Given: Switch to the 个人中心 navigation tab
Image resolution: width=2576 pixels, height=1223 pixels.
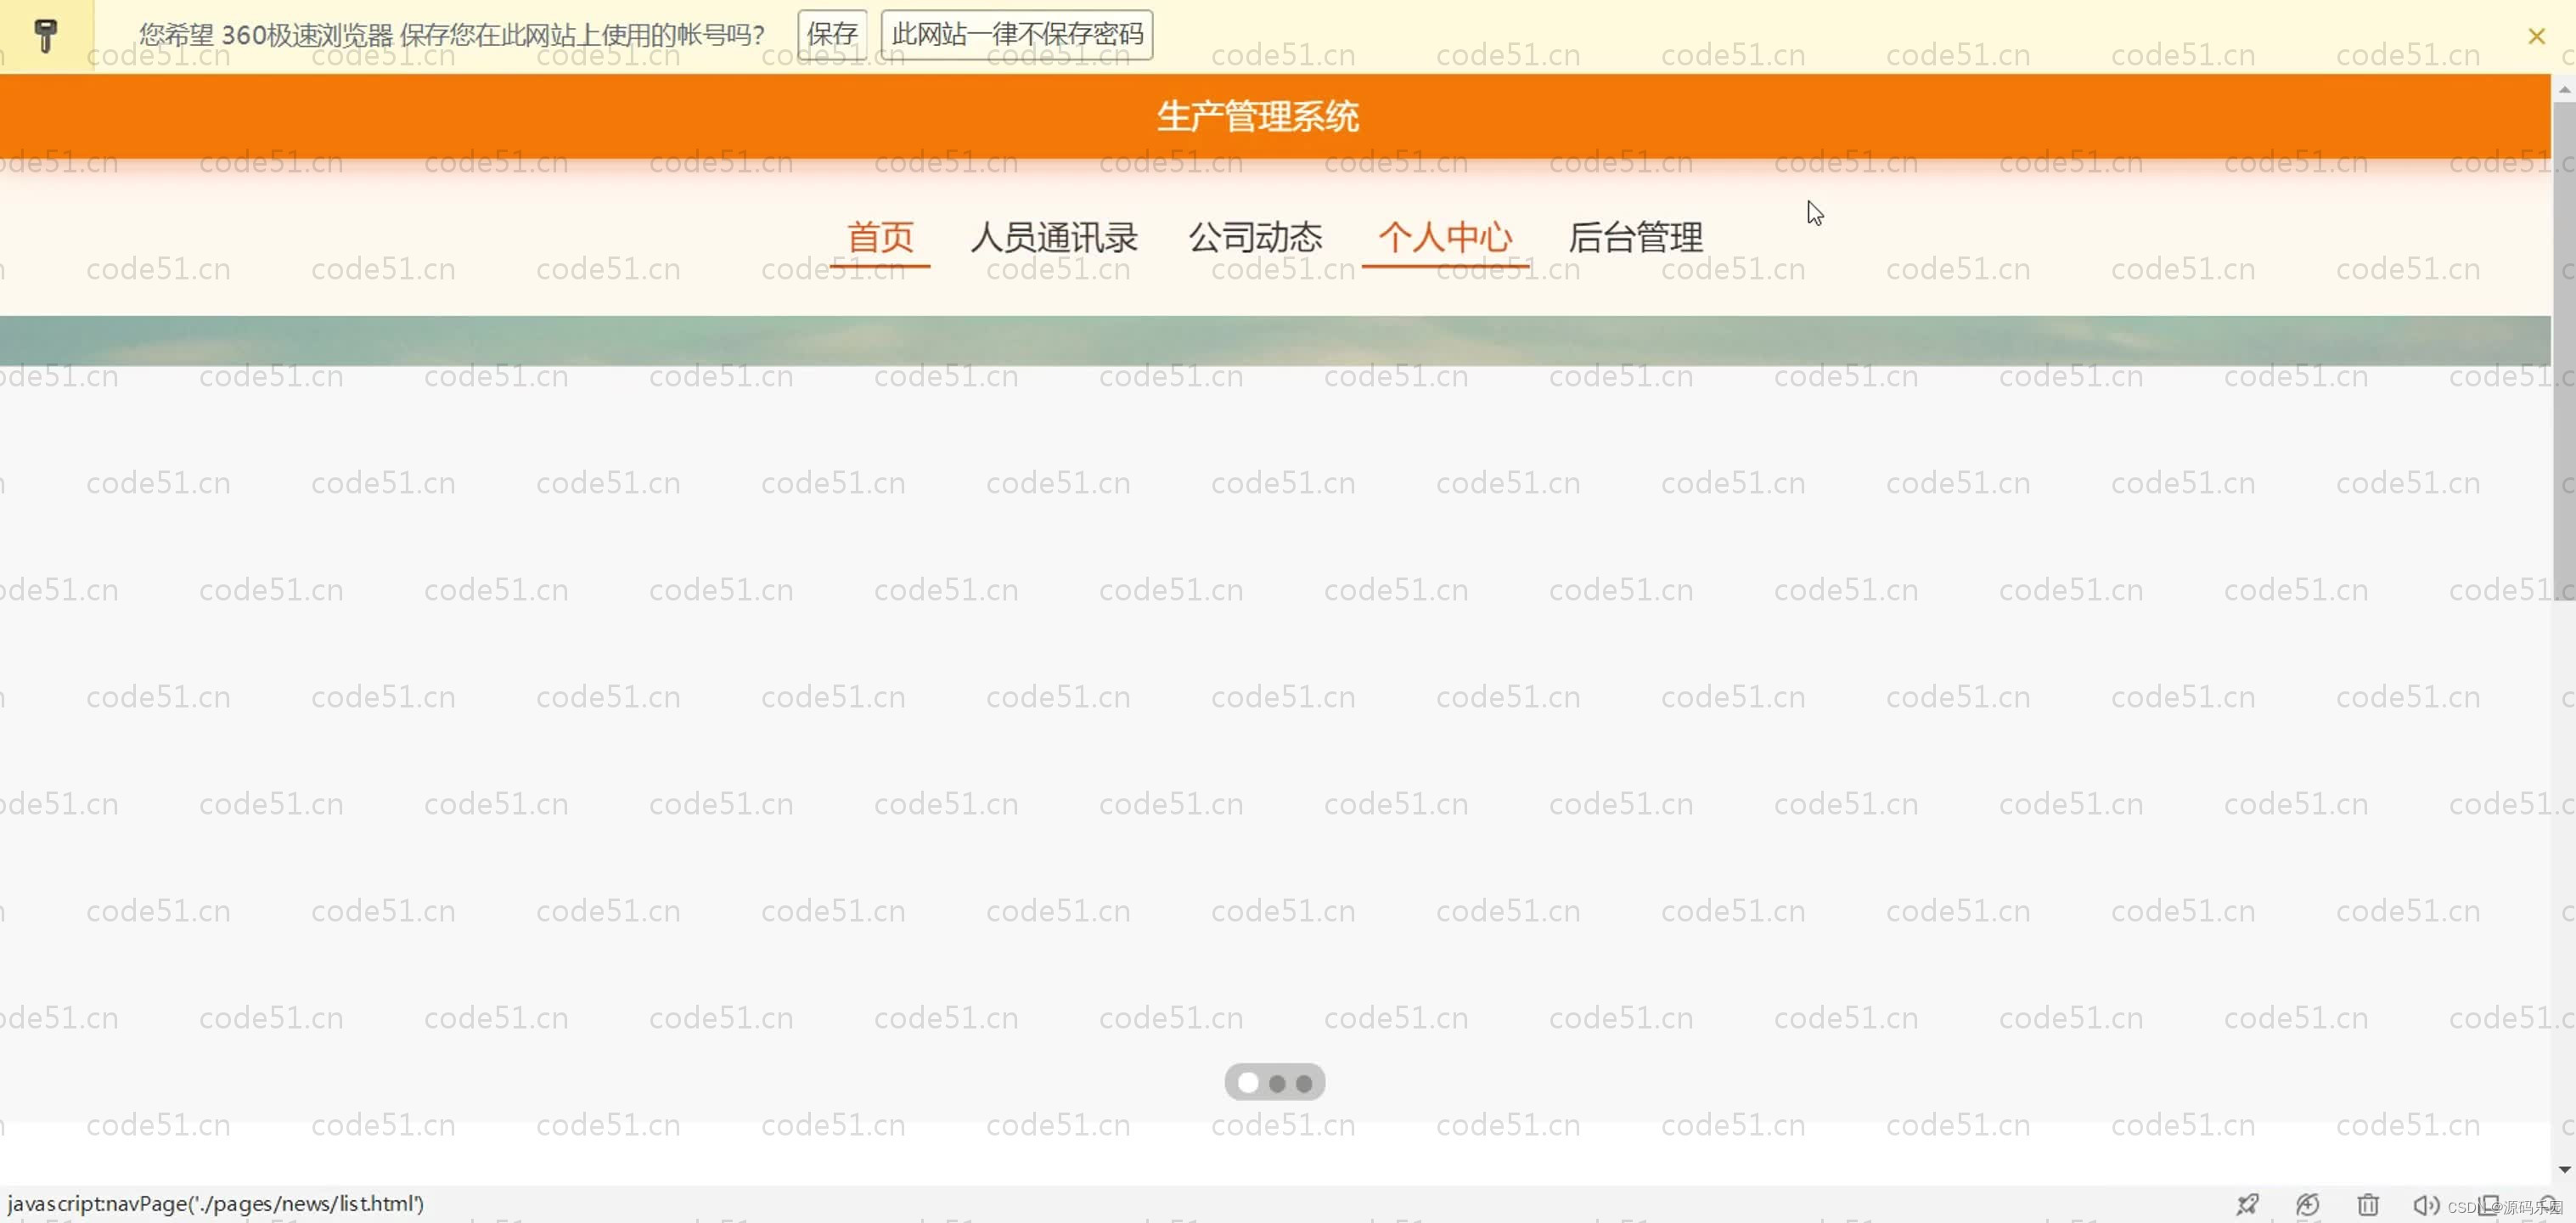Looking at the screenshot, I should pos(1446,238).
